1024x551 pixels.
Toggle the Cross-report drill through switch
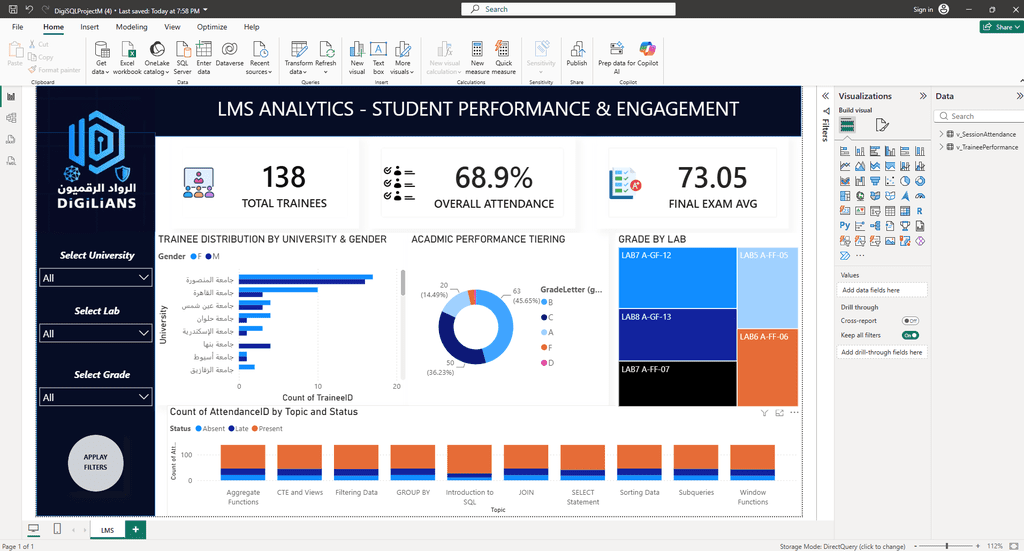(x=910, y=321)
